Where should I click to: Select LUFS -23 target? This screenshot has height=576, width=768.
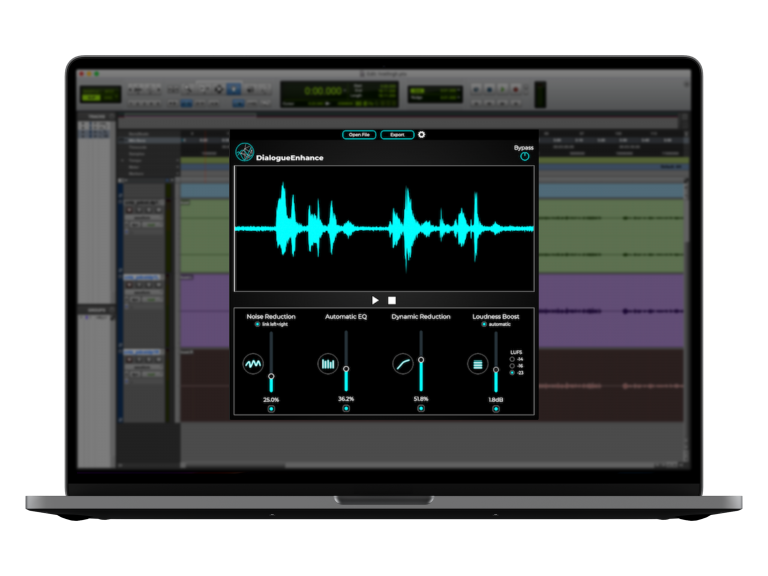(512, 373)
